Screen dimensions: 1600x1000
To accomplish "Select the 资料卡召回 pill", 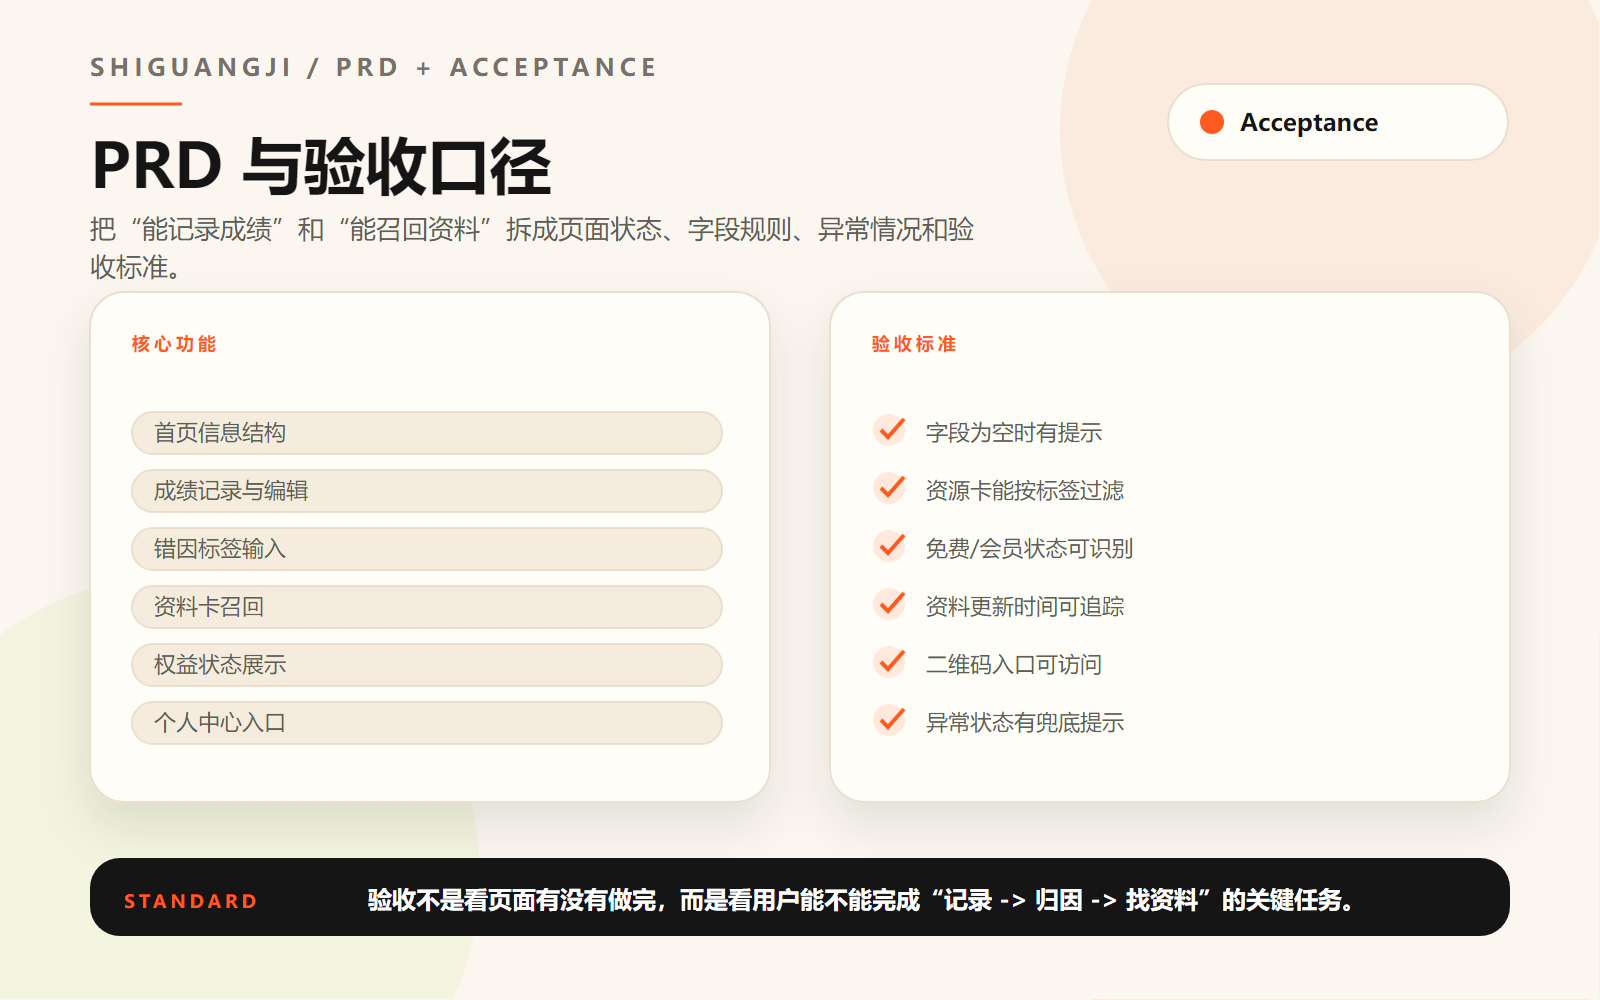I will 427,607.
